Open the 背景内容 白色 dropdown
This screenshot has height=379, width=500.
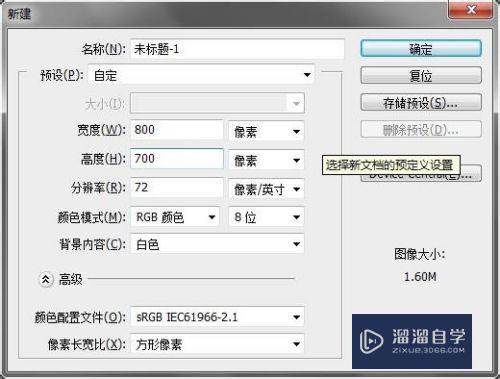pyautogui.click(x=217, y=244)
